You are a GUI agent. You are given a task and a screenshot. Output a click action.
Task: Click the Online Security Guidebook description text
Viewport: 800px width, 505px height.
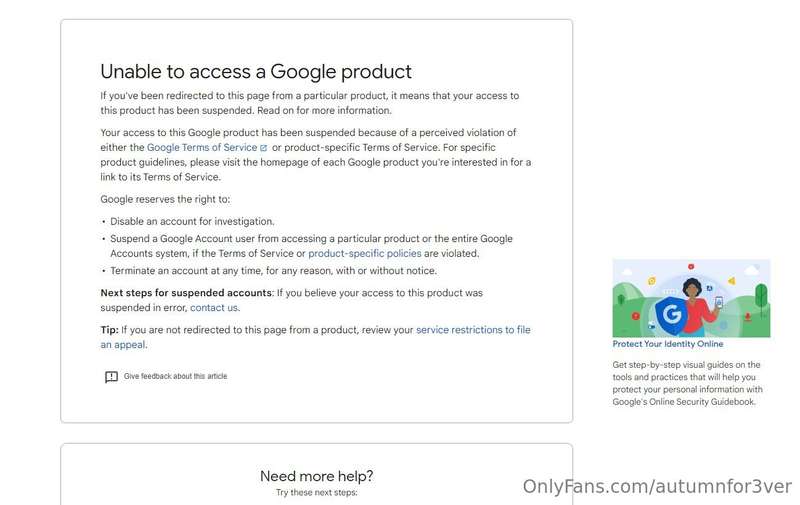pos(687,383)
